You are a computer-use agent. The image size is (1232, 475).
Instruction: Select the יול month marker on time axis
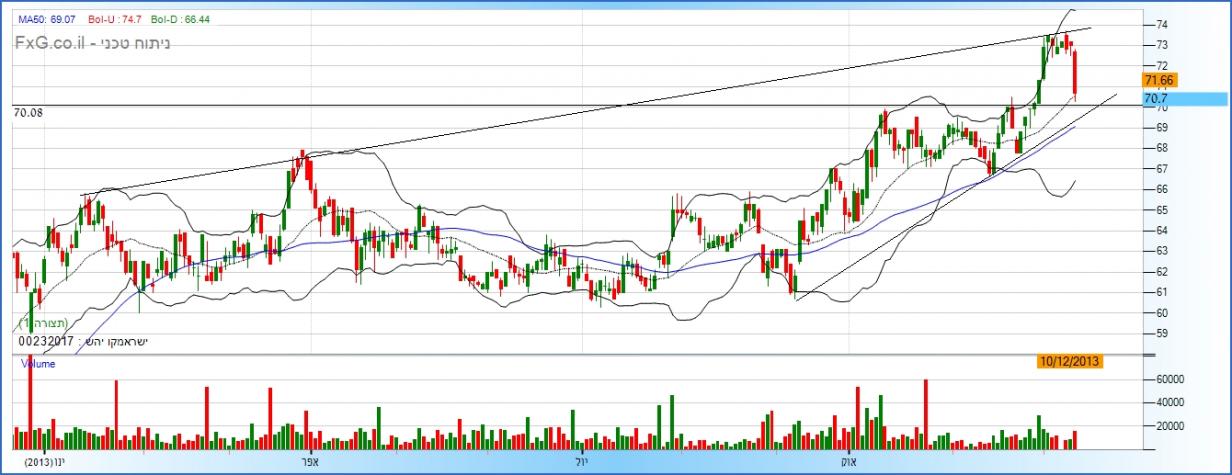(580, 463)
